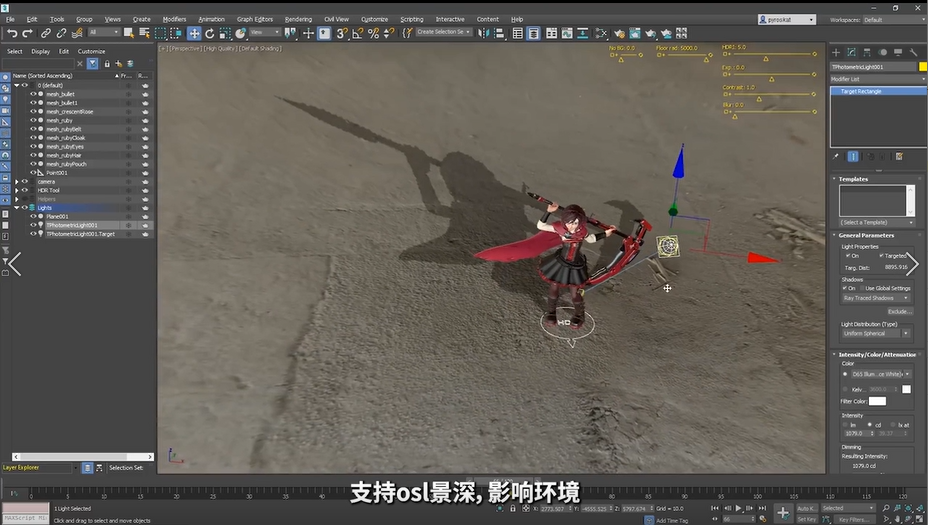Toggle the 3D Snaps icon
This screenshot has height=525, width=928.
pyautogui.click(x=341, y=33)
